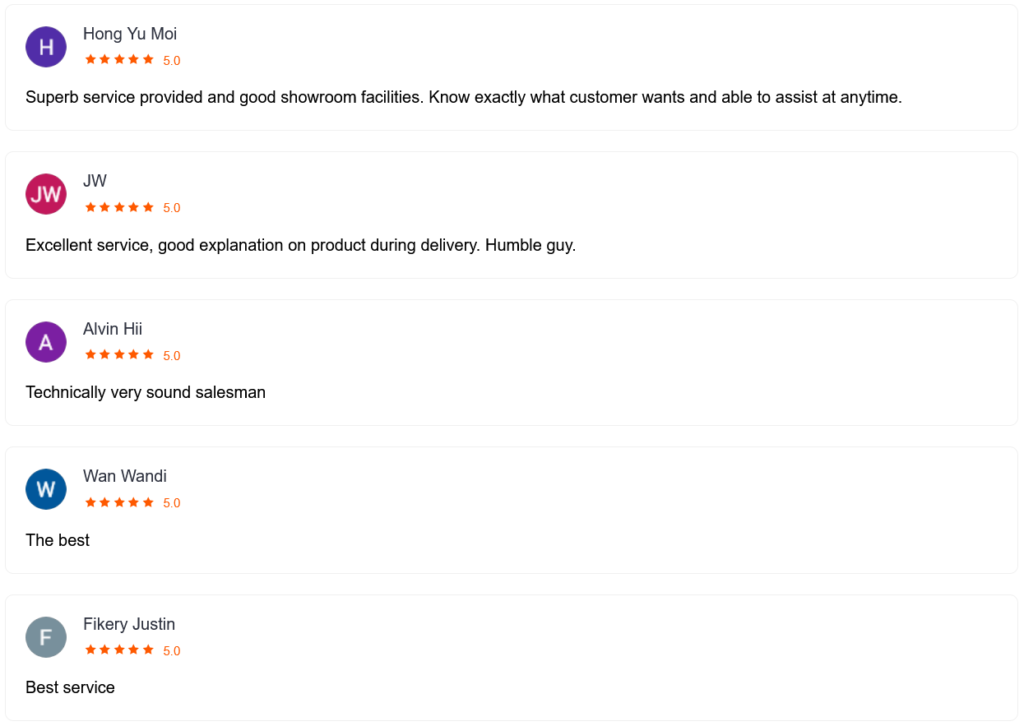The height and width of the screenshot is (726, 1024).
Task: Click the star rating under JW
Action: coord(120,208)
